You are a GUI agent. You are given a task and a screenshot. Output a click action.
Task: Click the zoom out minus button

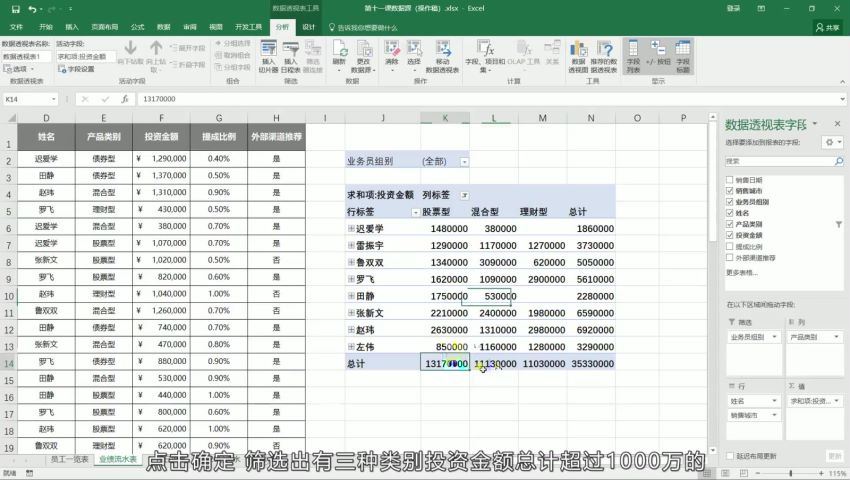(757, 473)
